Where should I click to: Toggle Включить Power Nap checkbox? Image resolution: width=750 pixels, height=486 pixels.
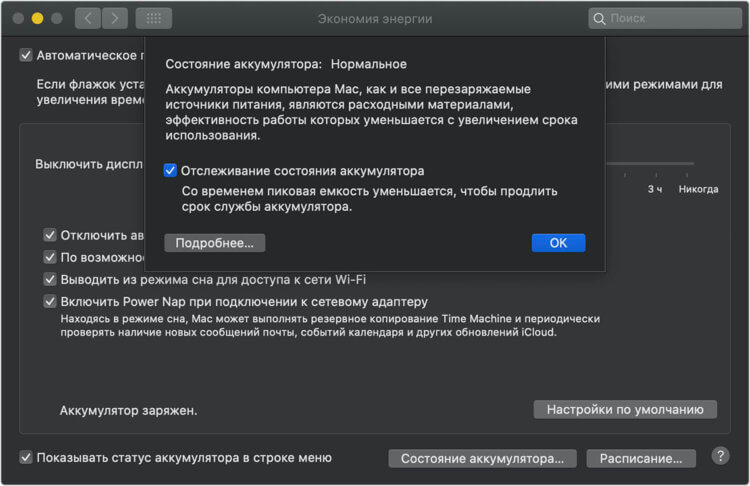[x=50, y=301]
